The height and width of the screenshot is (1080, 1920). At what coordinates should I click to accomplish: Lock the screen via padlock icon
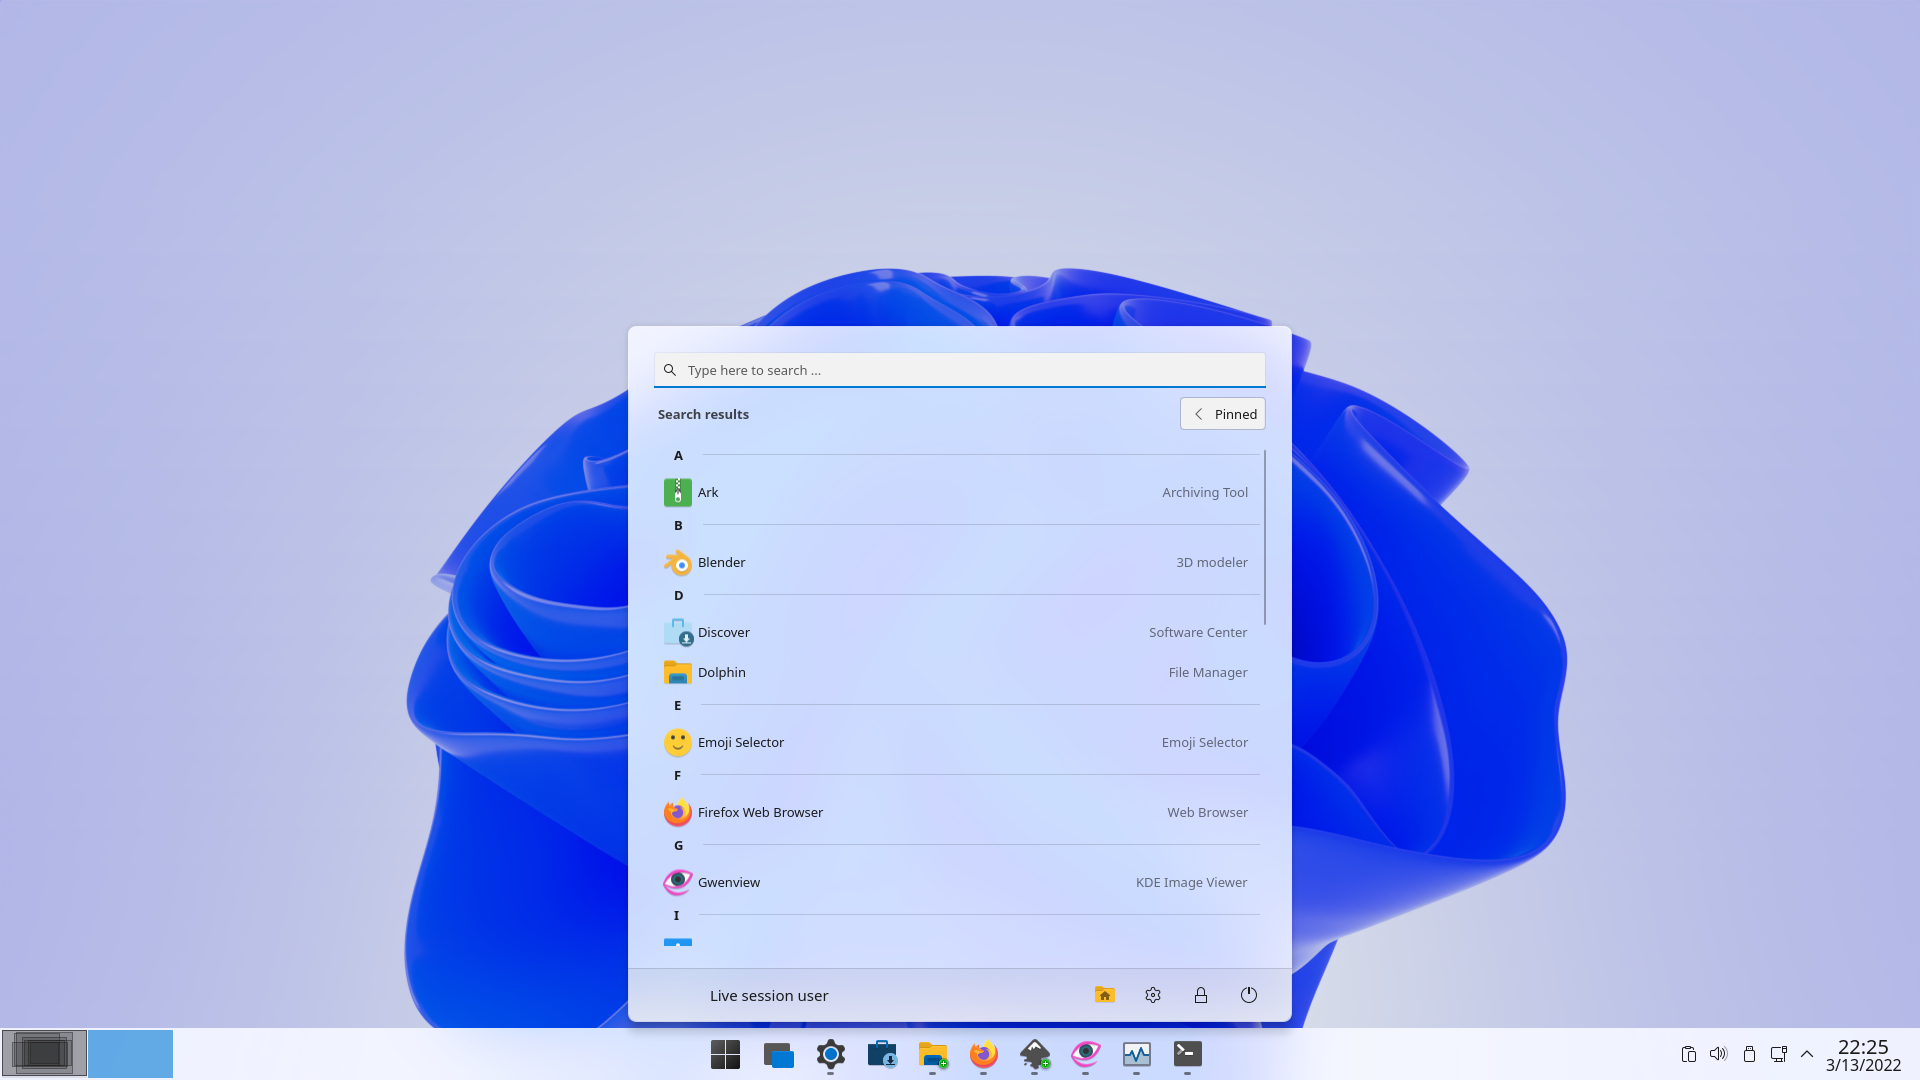point(1201,995)
